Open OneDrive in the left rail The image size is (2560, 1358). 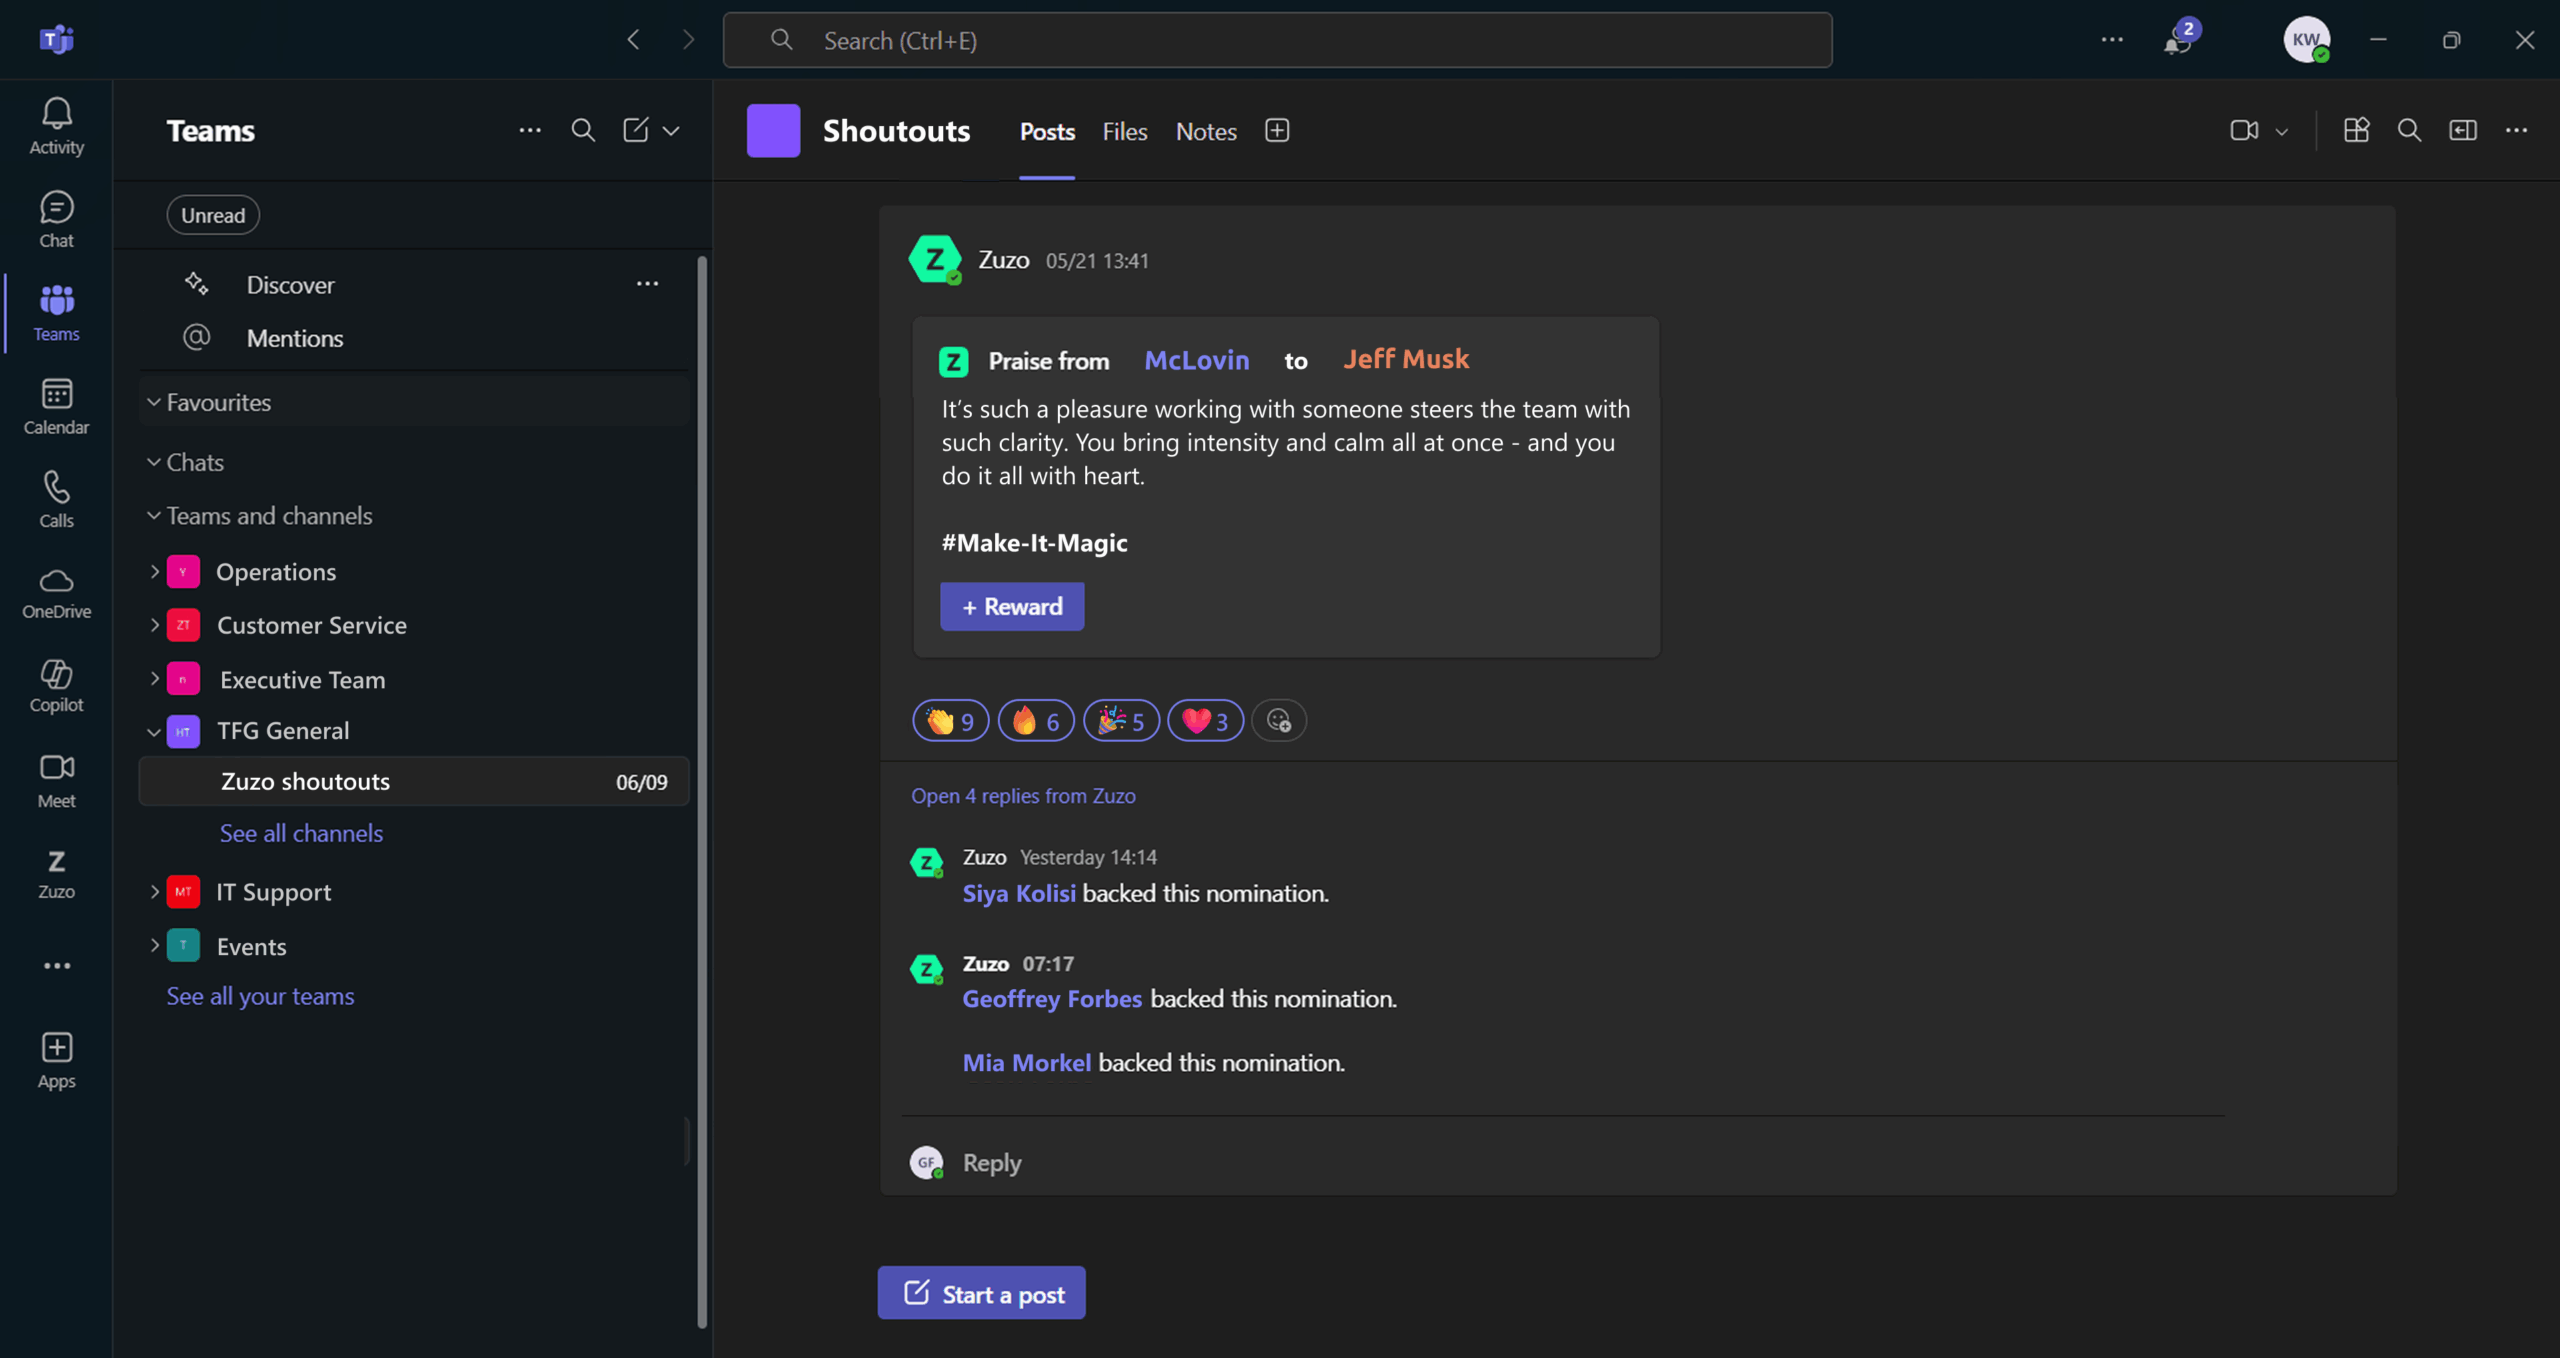pos(56,593)
